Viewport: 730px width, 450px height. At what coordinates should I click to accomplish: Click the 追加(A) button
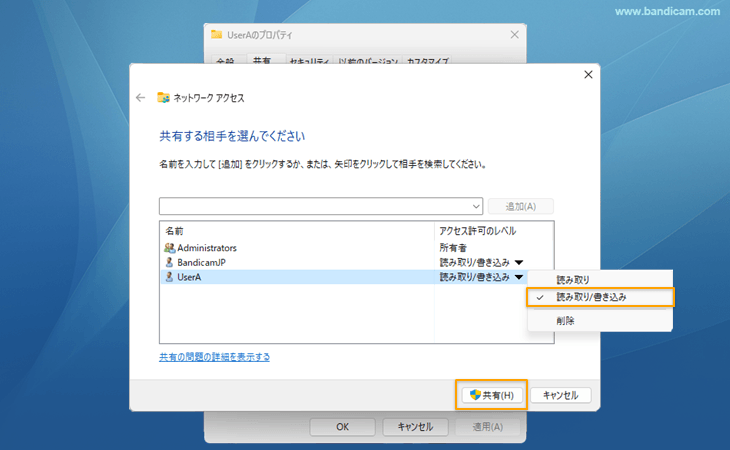pos(521,206)
